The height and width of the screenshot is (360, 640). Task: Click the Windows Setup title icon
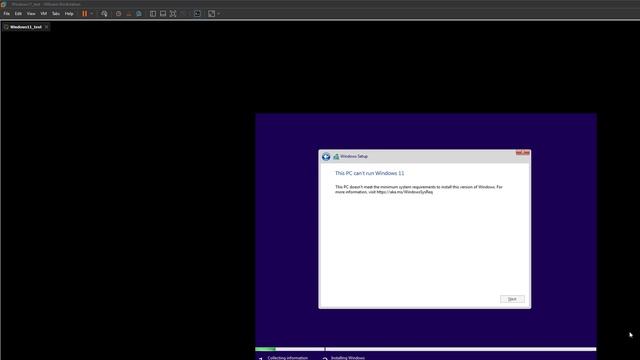tap(336, 156)
